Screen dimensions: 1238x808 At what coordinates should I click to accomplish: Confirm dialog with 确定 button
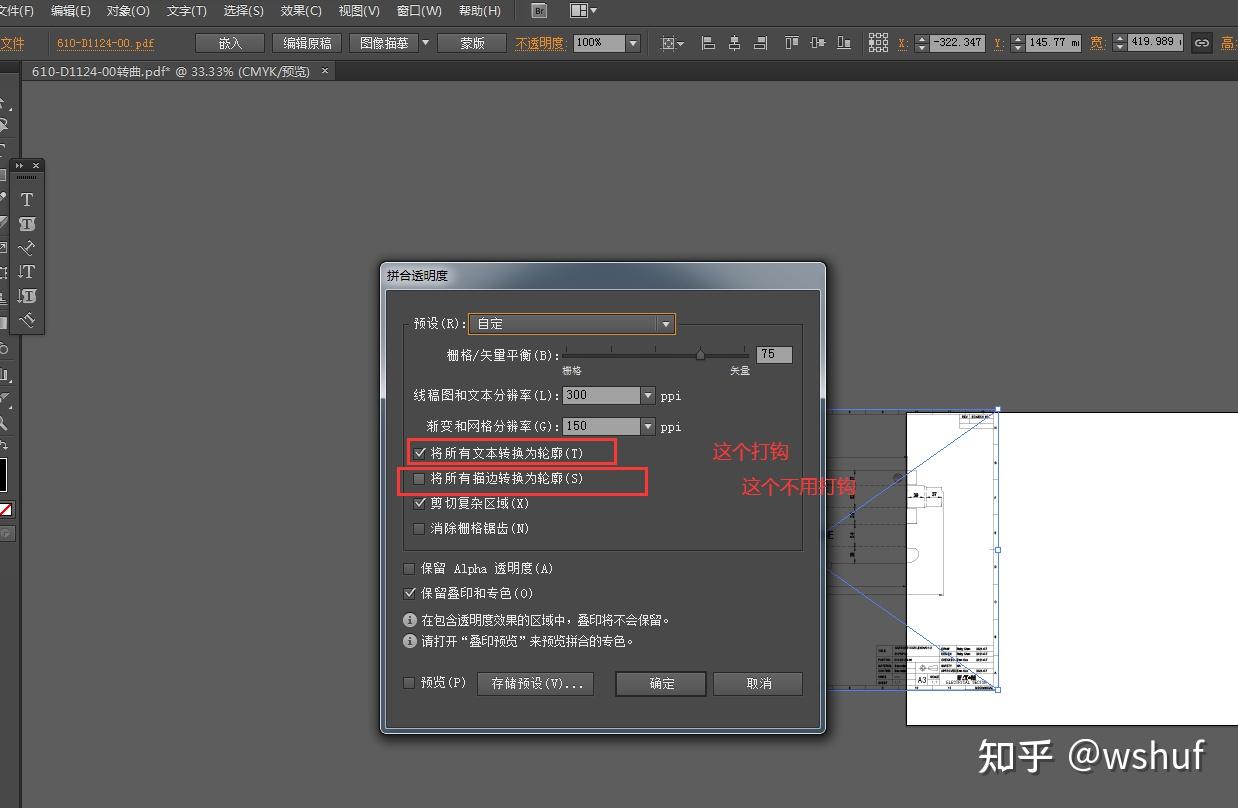(x=661, y=684)
